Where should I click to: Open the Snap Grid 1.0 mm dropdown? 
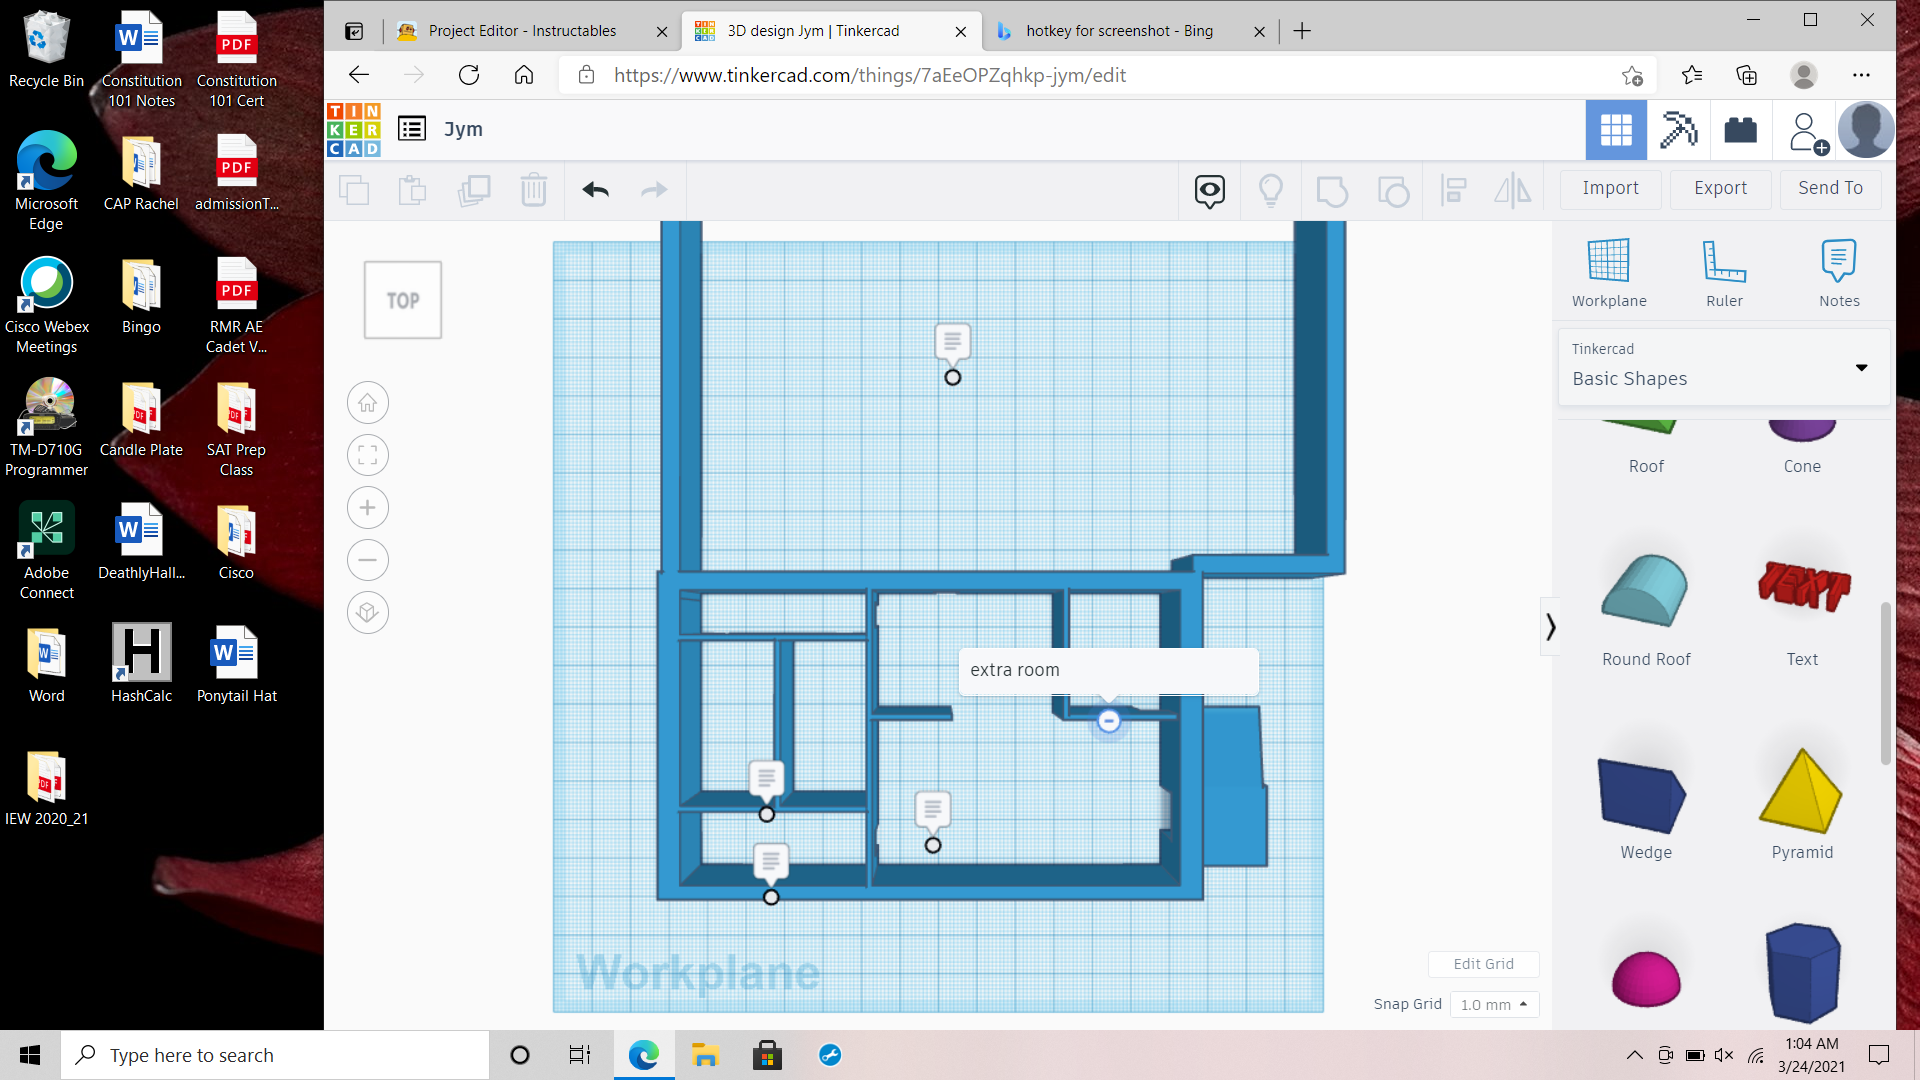(x=1495, y=1004)
